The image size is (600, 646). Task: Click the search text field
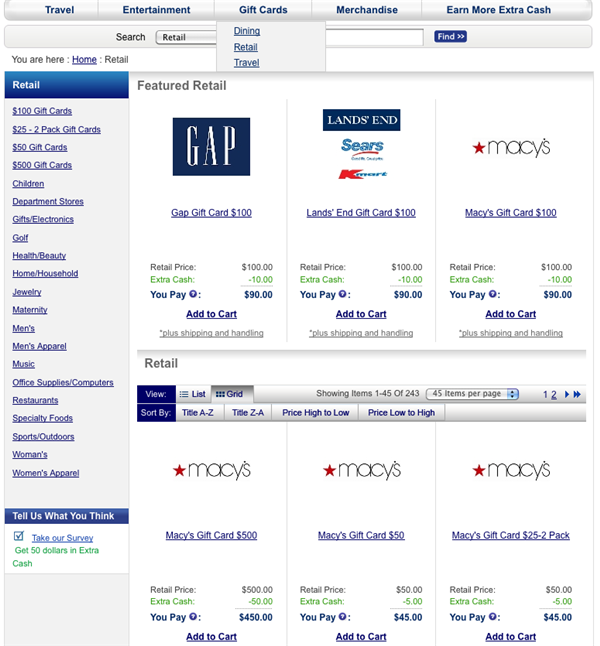[x=374, y=37]
